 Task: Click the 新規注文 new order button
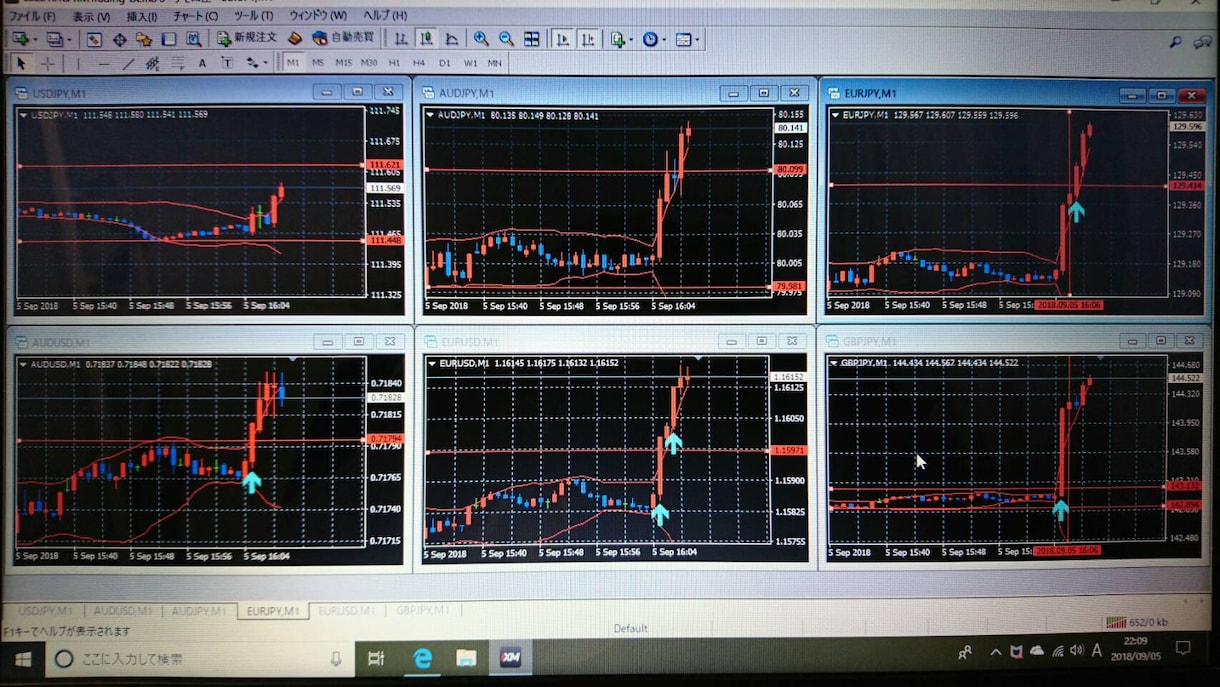coord(246,38)
